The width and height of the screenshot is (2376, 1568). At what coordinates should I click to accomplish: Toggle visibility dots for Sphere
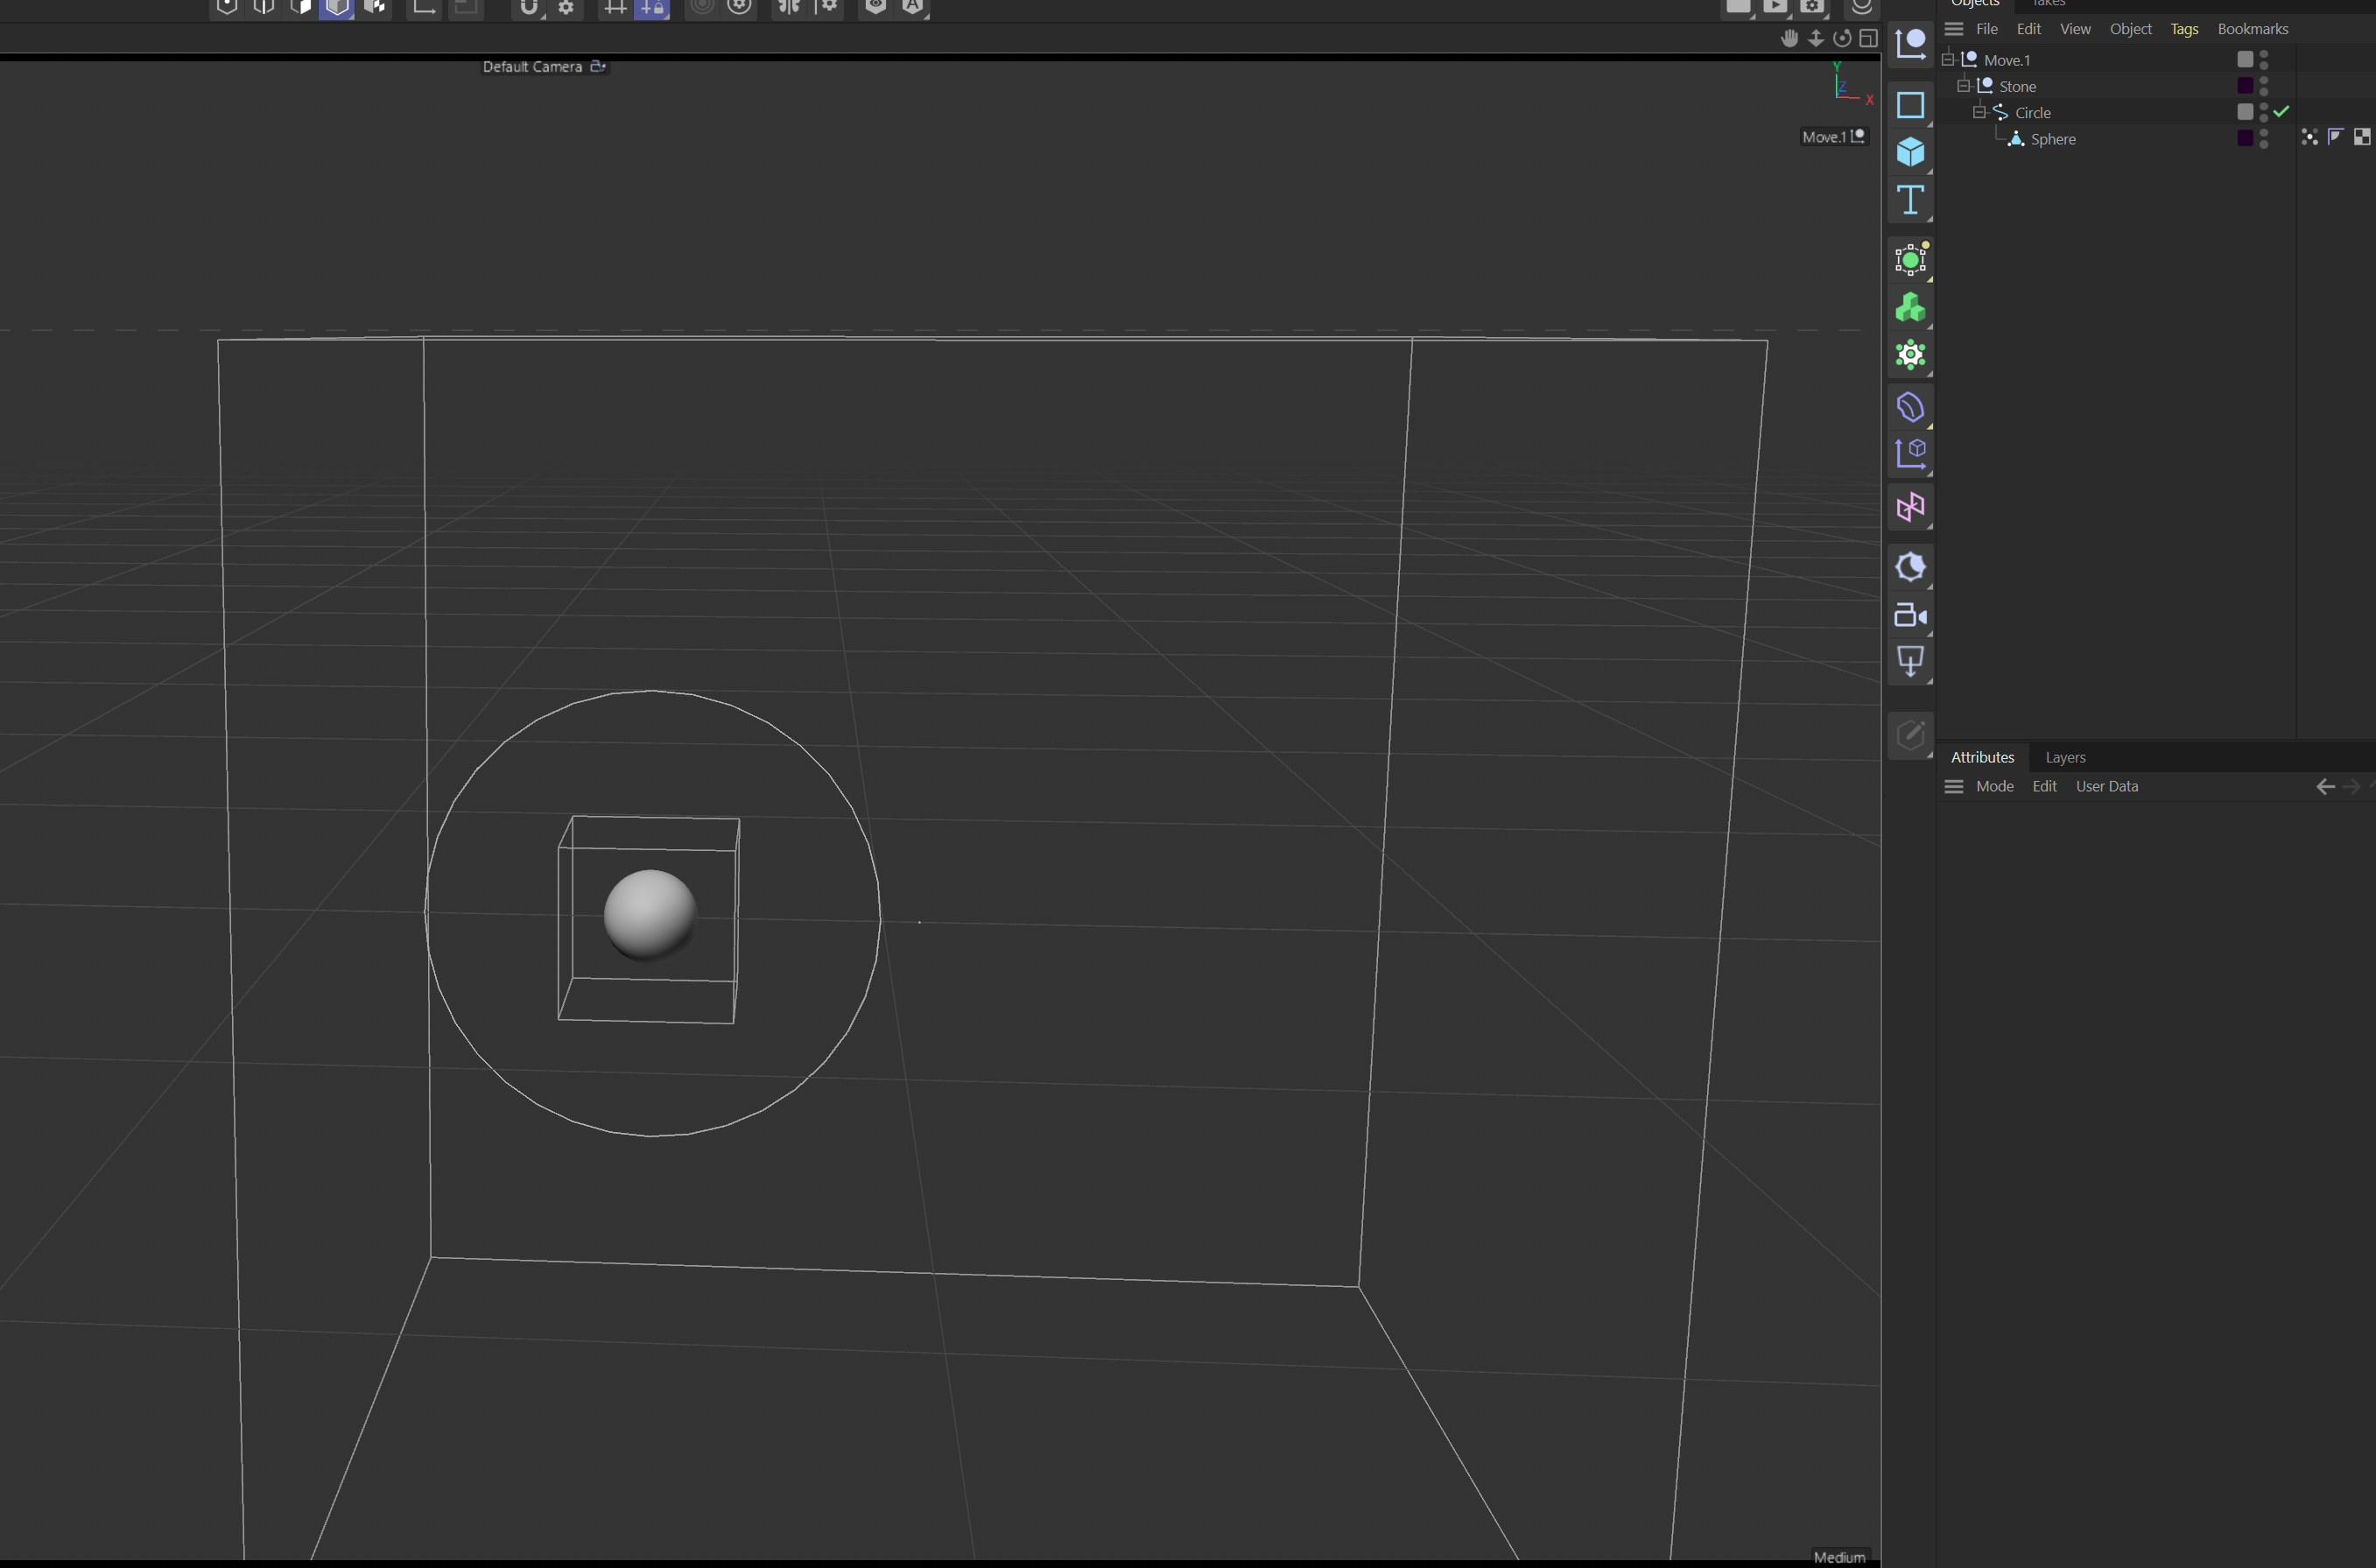2264,139
